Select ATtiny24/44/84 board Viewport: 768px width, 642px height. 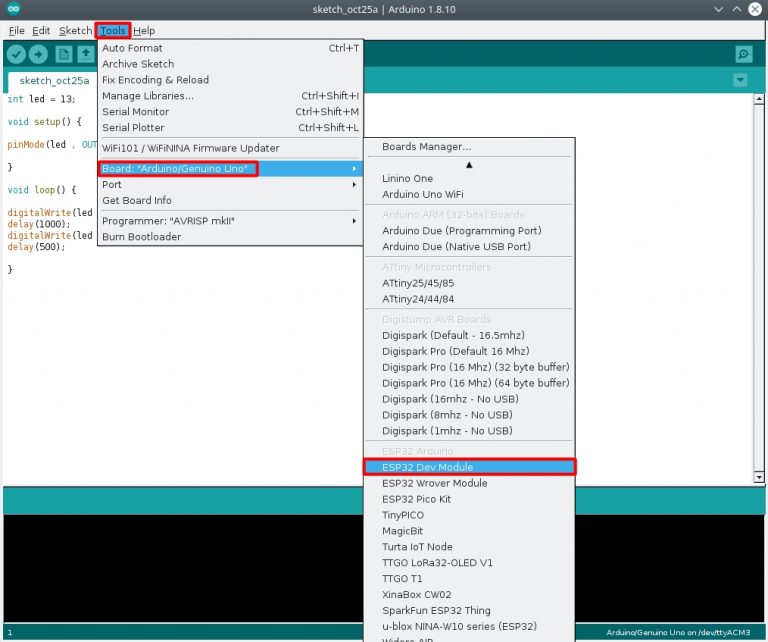tap(469, 299)
